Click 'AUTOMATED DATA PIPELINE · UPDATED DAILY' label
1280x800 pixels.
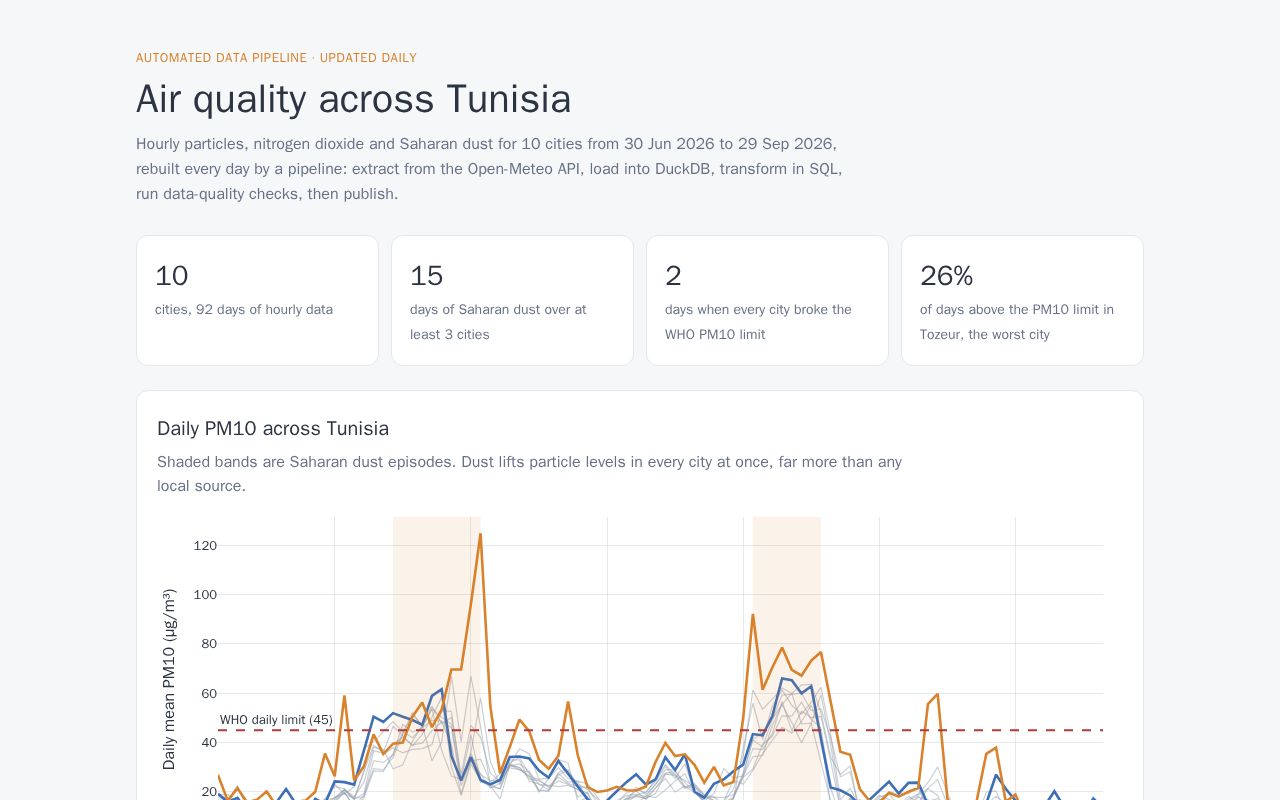(276, 58)
